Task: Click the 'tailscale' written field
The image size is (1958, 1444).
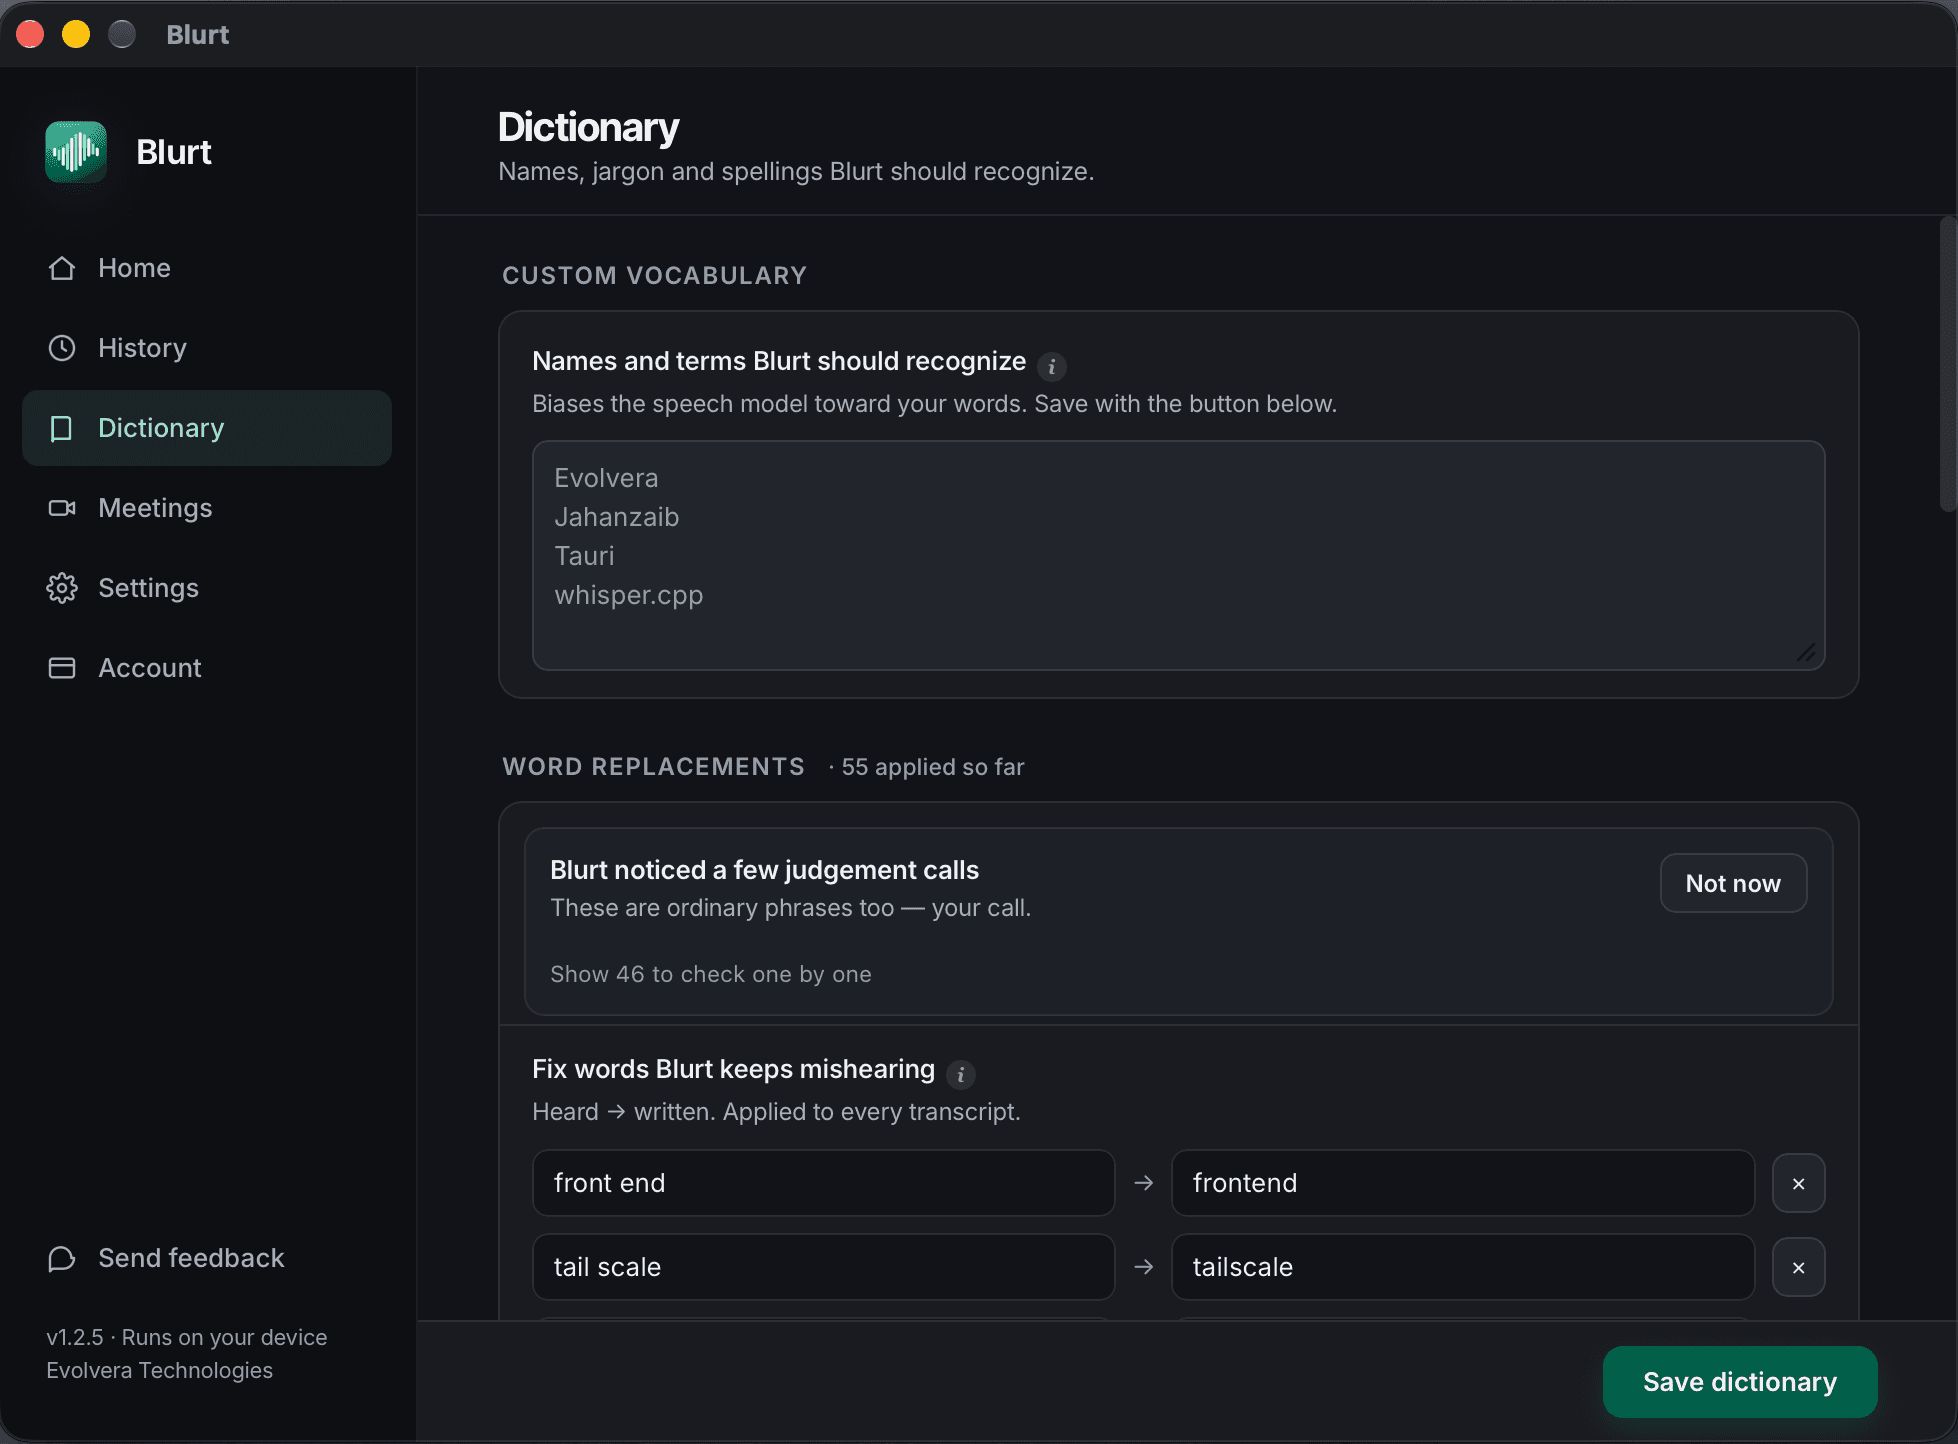Action: pyautogui.click(x=1462, y=1267)
